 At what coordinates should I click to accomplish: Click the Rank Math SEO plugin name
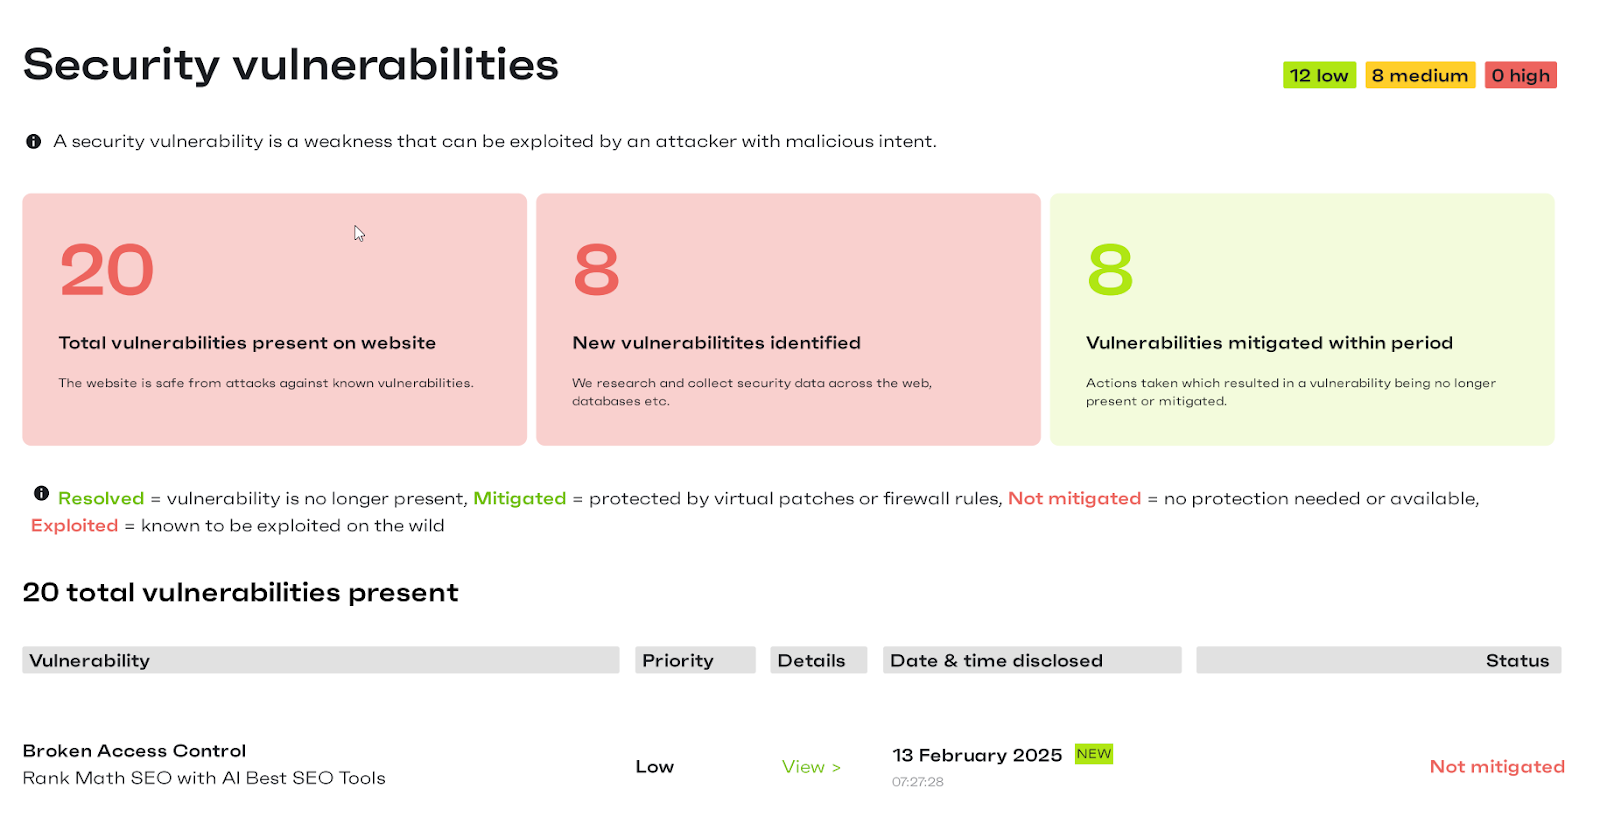pos(204,778)
